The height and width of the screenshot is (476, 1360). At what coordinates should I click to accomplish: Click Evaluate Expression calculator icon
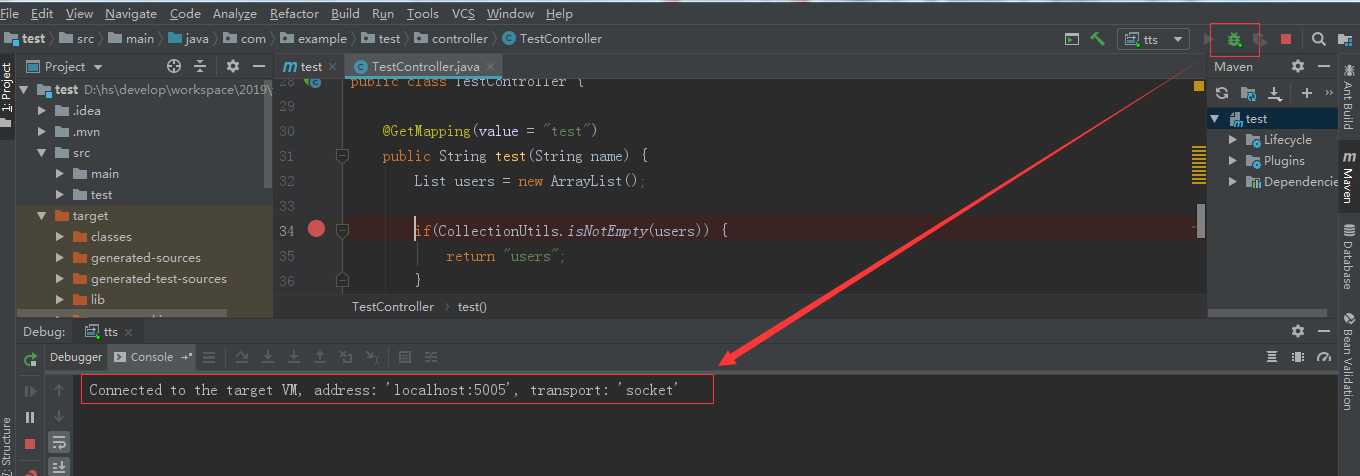pyautogui.click(x=405, y=357)
